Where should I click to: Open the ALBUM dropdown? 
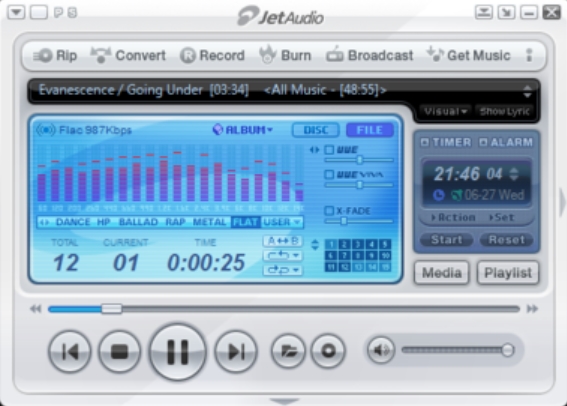(x=242, y=130)
